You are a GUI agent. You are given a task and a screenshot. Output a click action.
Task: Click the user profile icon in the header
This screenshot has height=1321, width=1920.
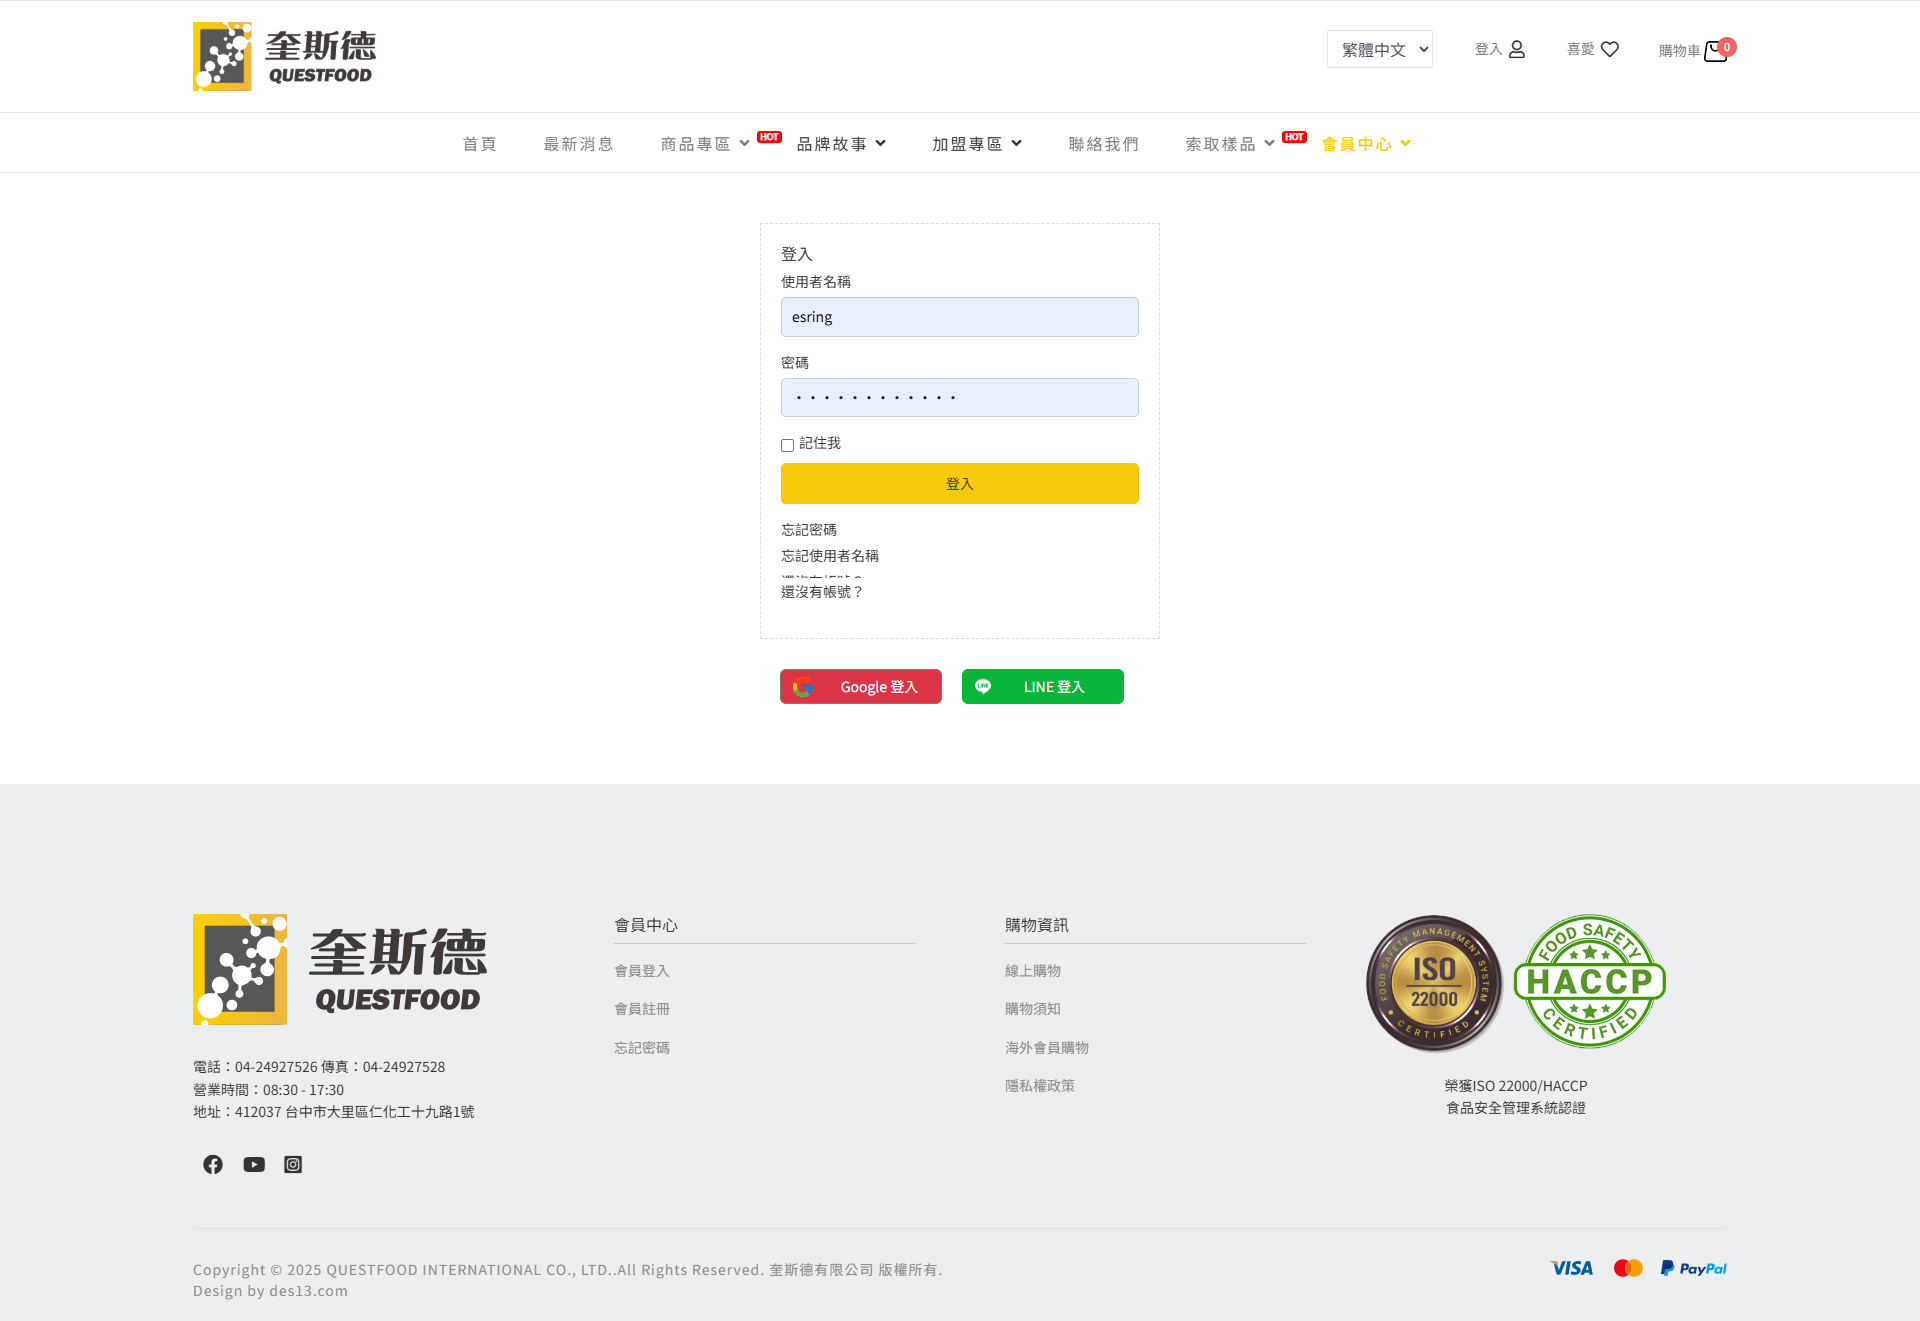click(1516, 49)
